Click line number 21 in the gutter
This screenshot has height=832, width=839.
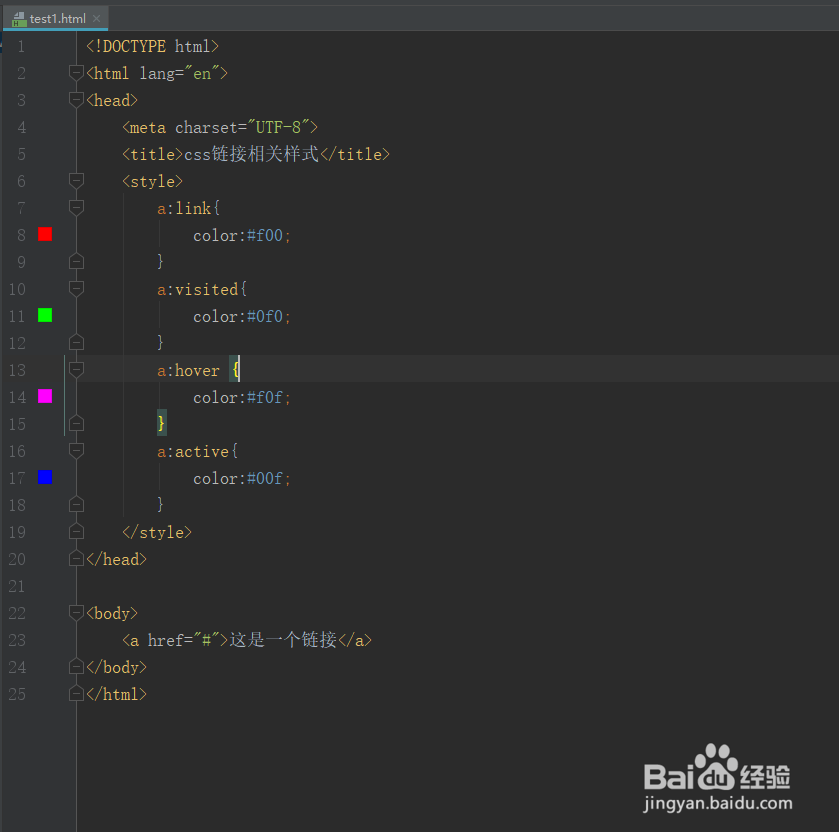[x=17, y=586]
